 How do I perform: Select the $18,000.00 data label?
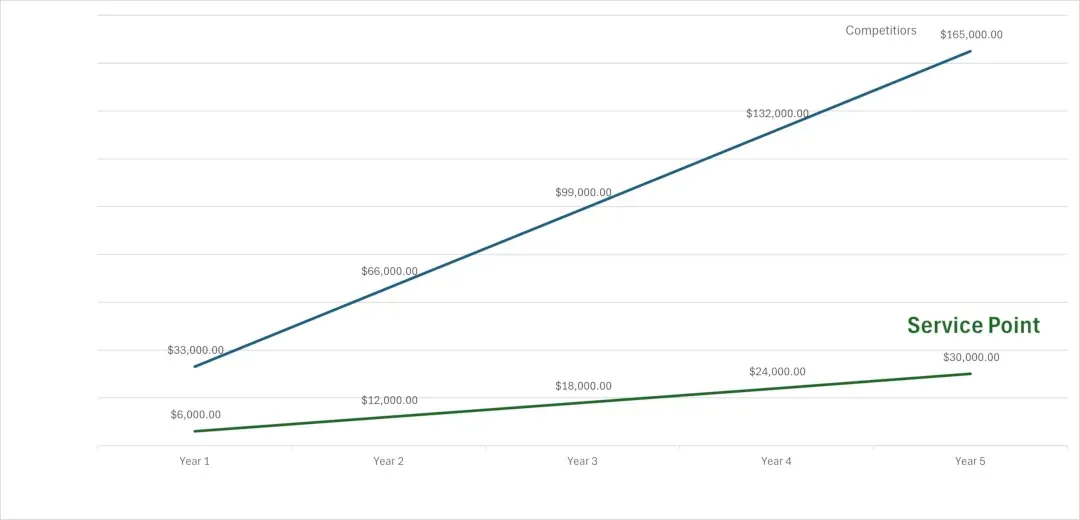click(x=583, y=386)
